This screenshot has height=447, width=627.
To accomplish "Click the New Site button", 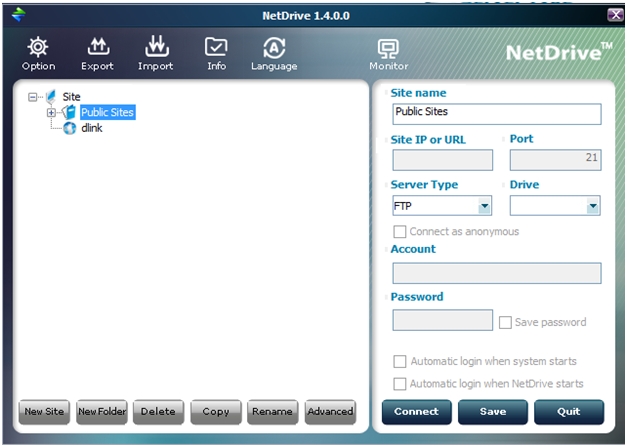I will (43, 411).
